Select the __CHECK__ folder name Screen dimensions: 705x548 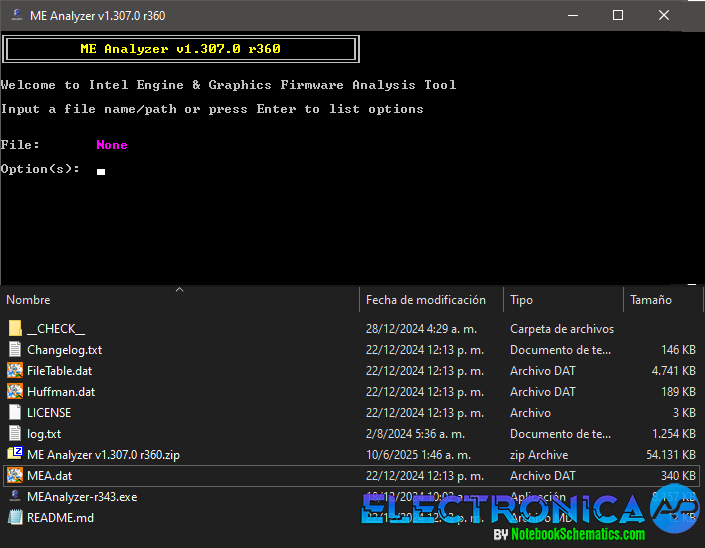tap(56, 329)
